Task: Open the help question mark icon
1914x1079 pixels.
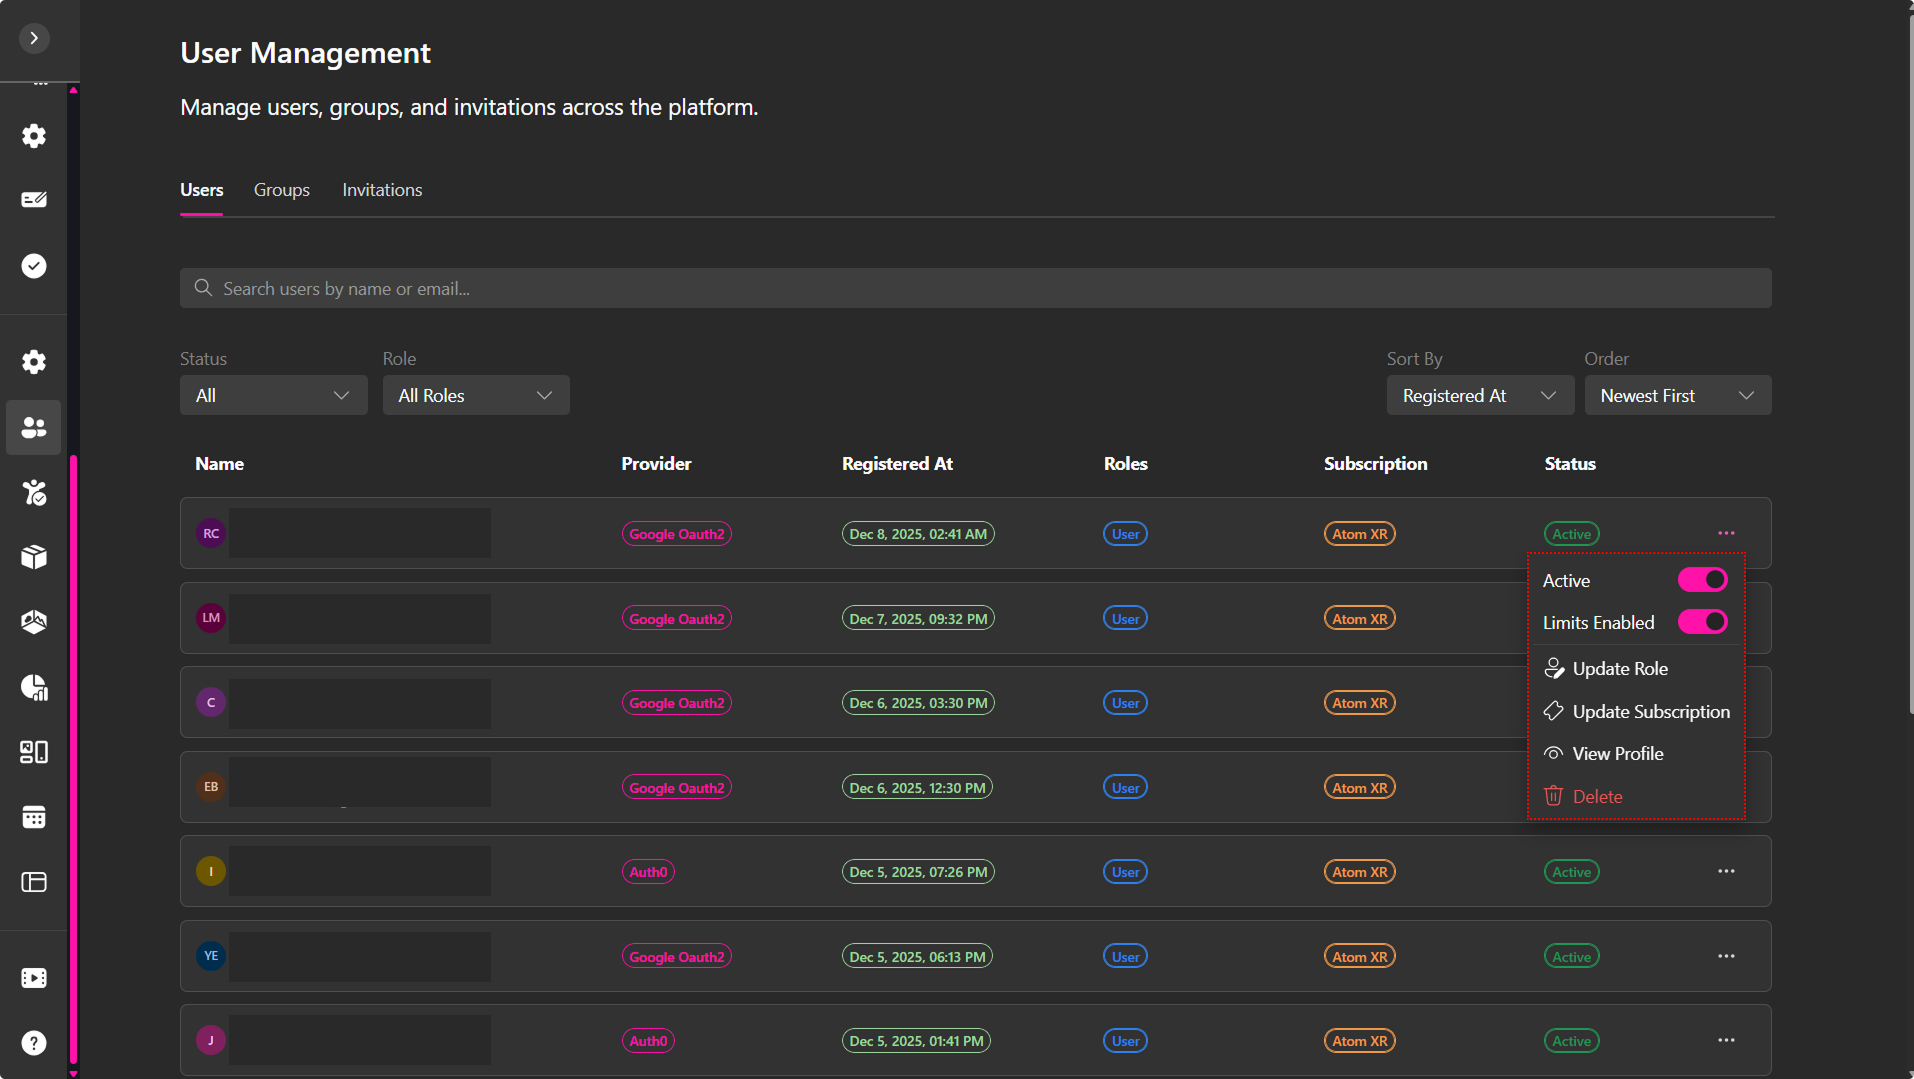Action: (34, 1043)
